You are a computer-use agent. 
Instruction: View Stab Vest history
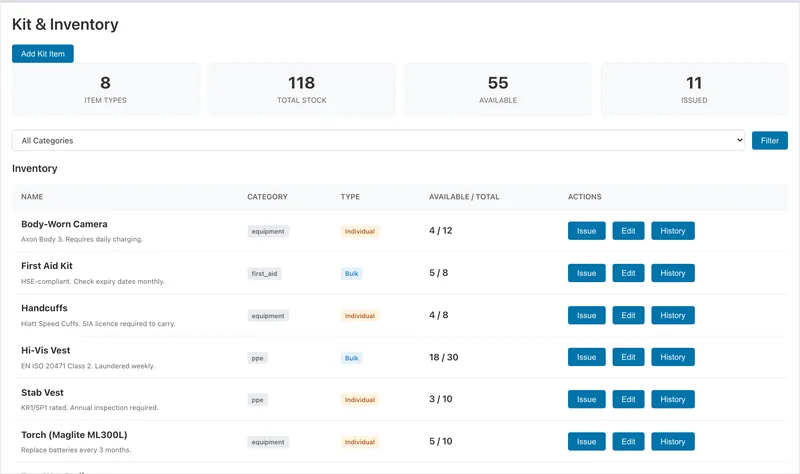click(x=672, y=399)
